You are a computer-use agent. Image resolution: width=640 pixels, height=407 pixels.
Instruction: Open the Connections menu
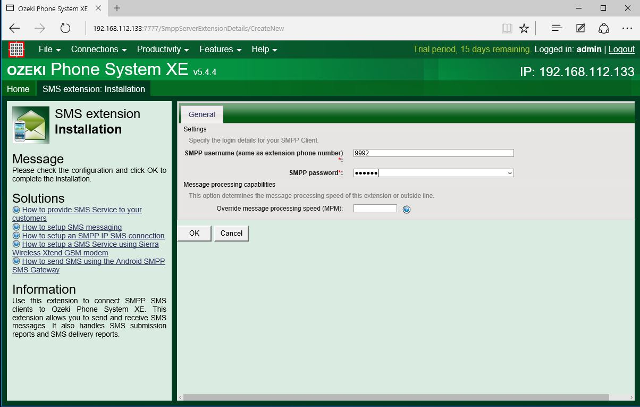coord(99,49)
